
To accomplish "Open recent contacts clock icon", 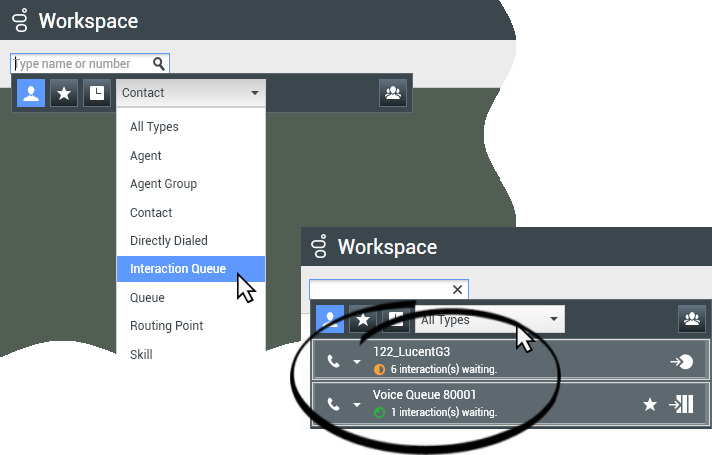I will point(97,93).
